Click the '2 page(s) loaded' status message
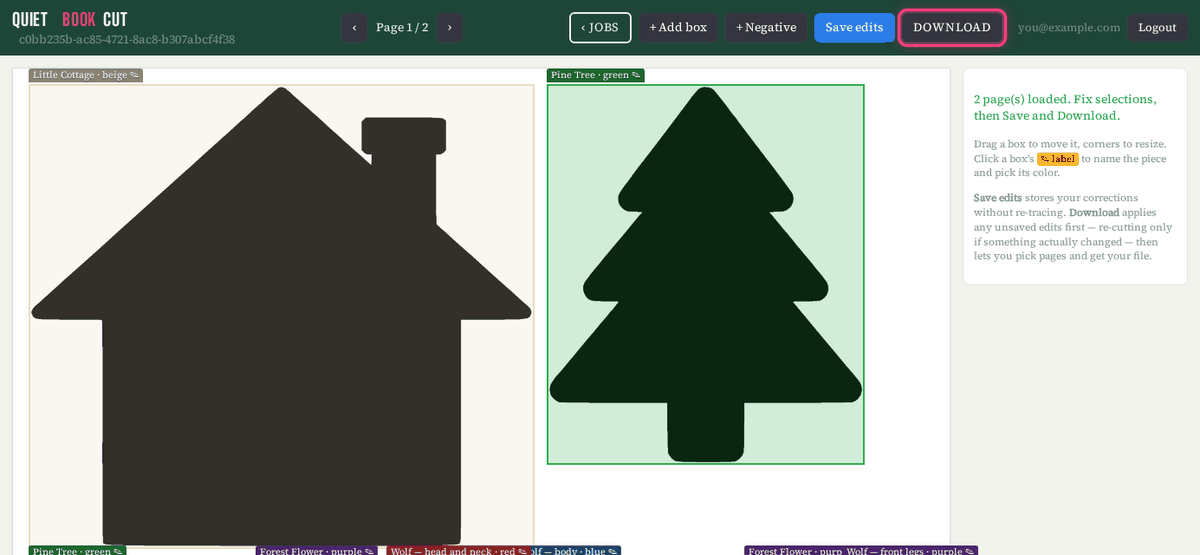The image size is (1200, 555). [1065, 107]
